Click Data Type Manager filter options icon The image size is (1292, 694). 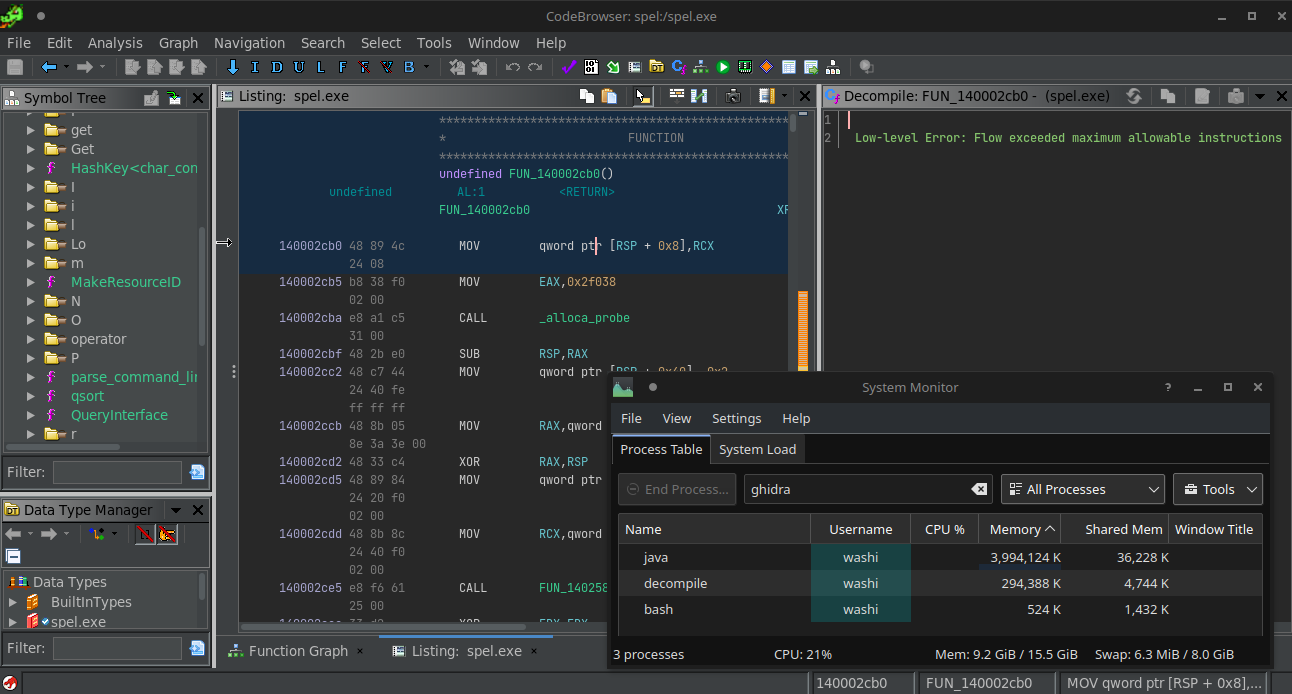pyautogui.click(x=197, y=648)
